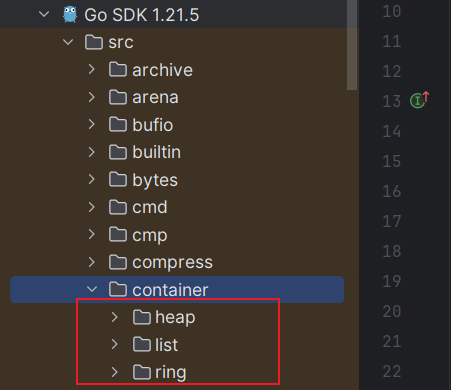The height and width of the screenshot is (390, 451).
Task: Expand the list folder chevron
Action: coord(115,344)
